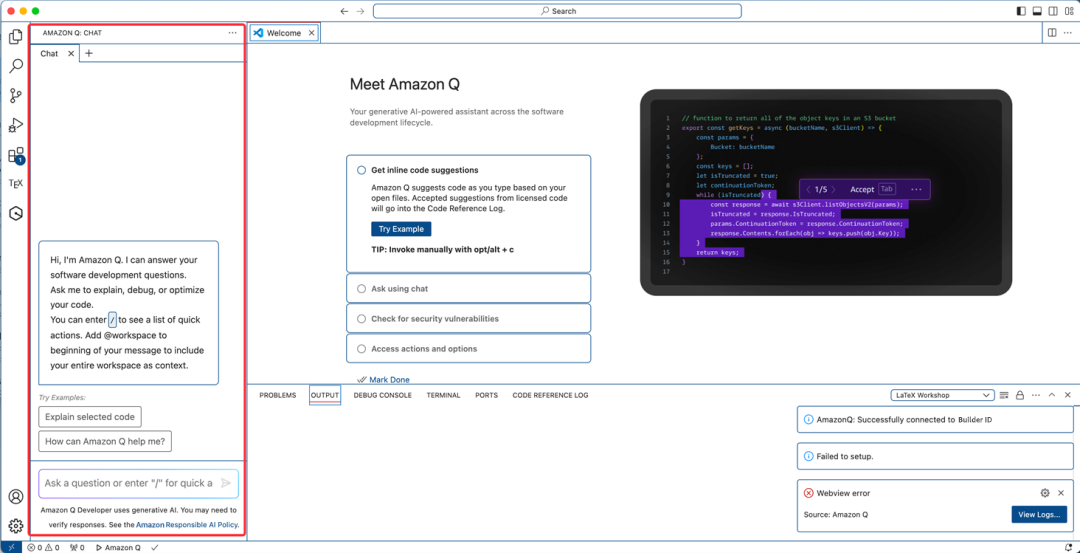Dismiss the Webview error notification

coord(1061,493)
